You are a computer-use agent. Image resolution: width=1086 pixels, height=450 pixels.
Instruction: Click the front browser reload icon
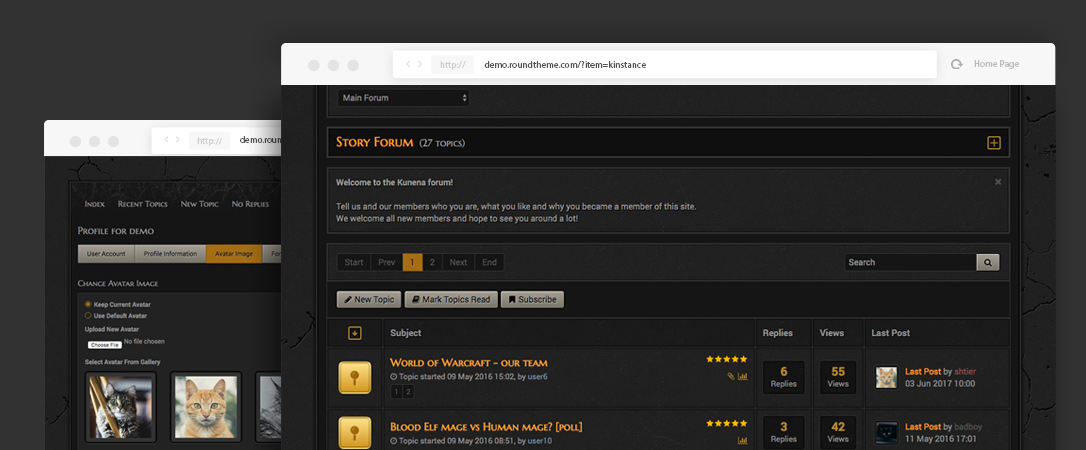(956, 64)
